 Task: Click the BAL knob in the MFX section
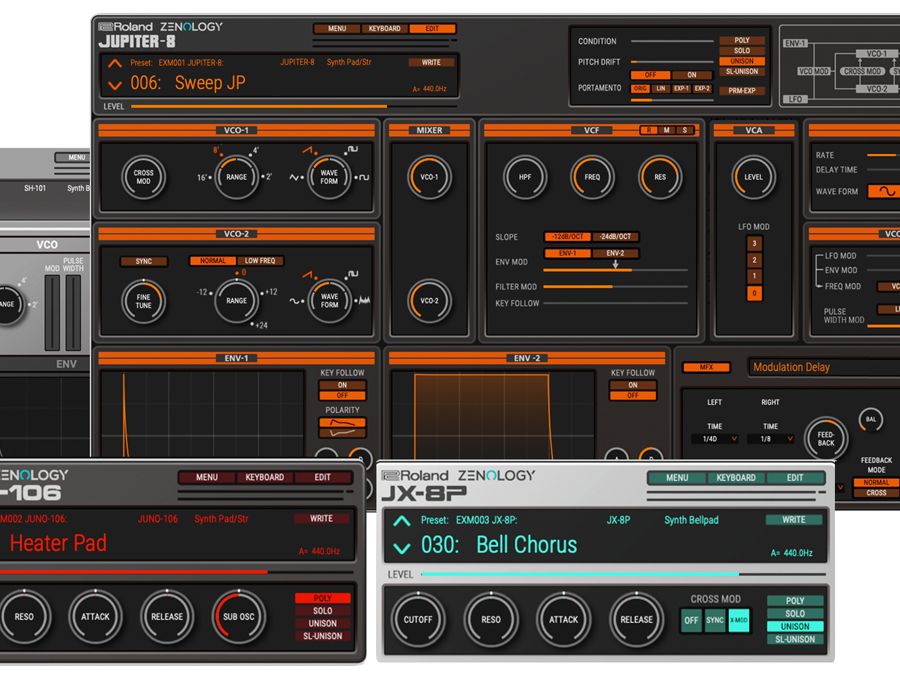tap(871, 419)
